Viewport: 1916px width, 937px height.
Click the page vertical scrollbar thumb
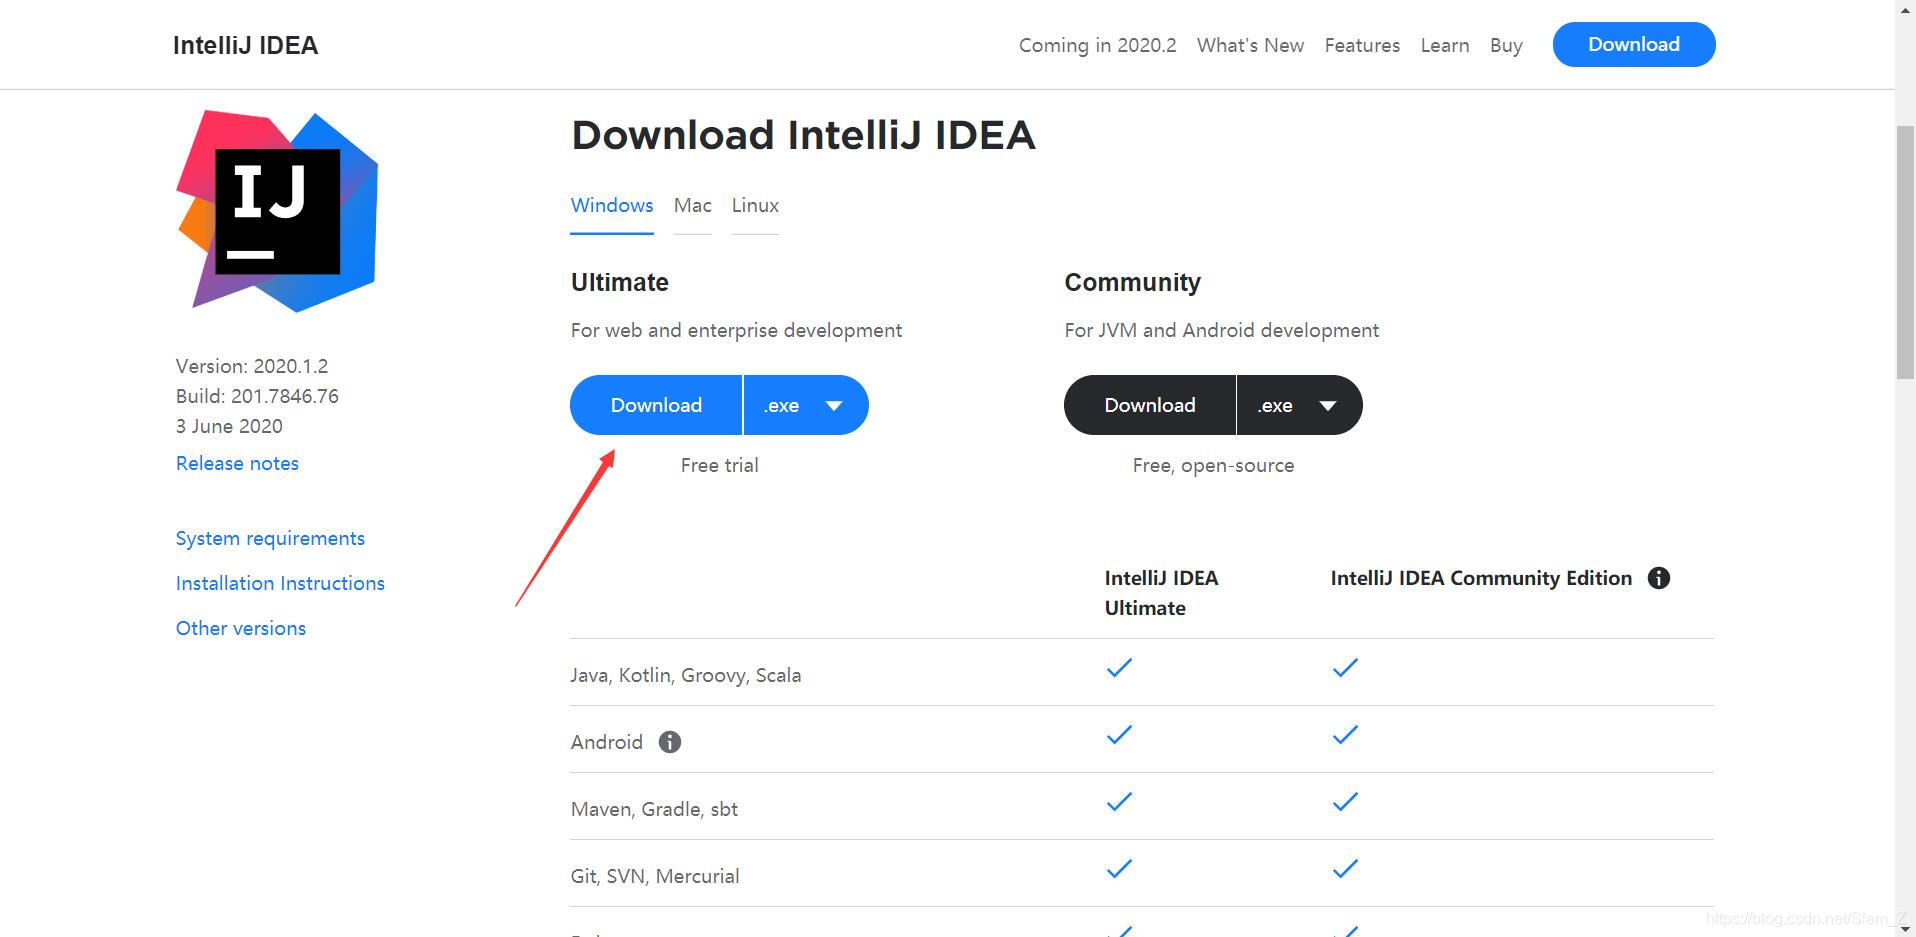[x=1905, y=253]
